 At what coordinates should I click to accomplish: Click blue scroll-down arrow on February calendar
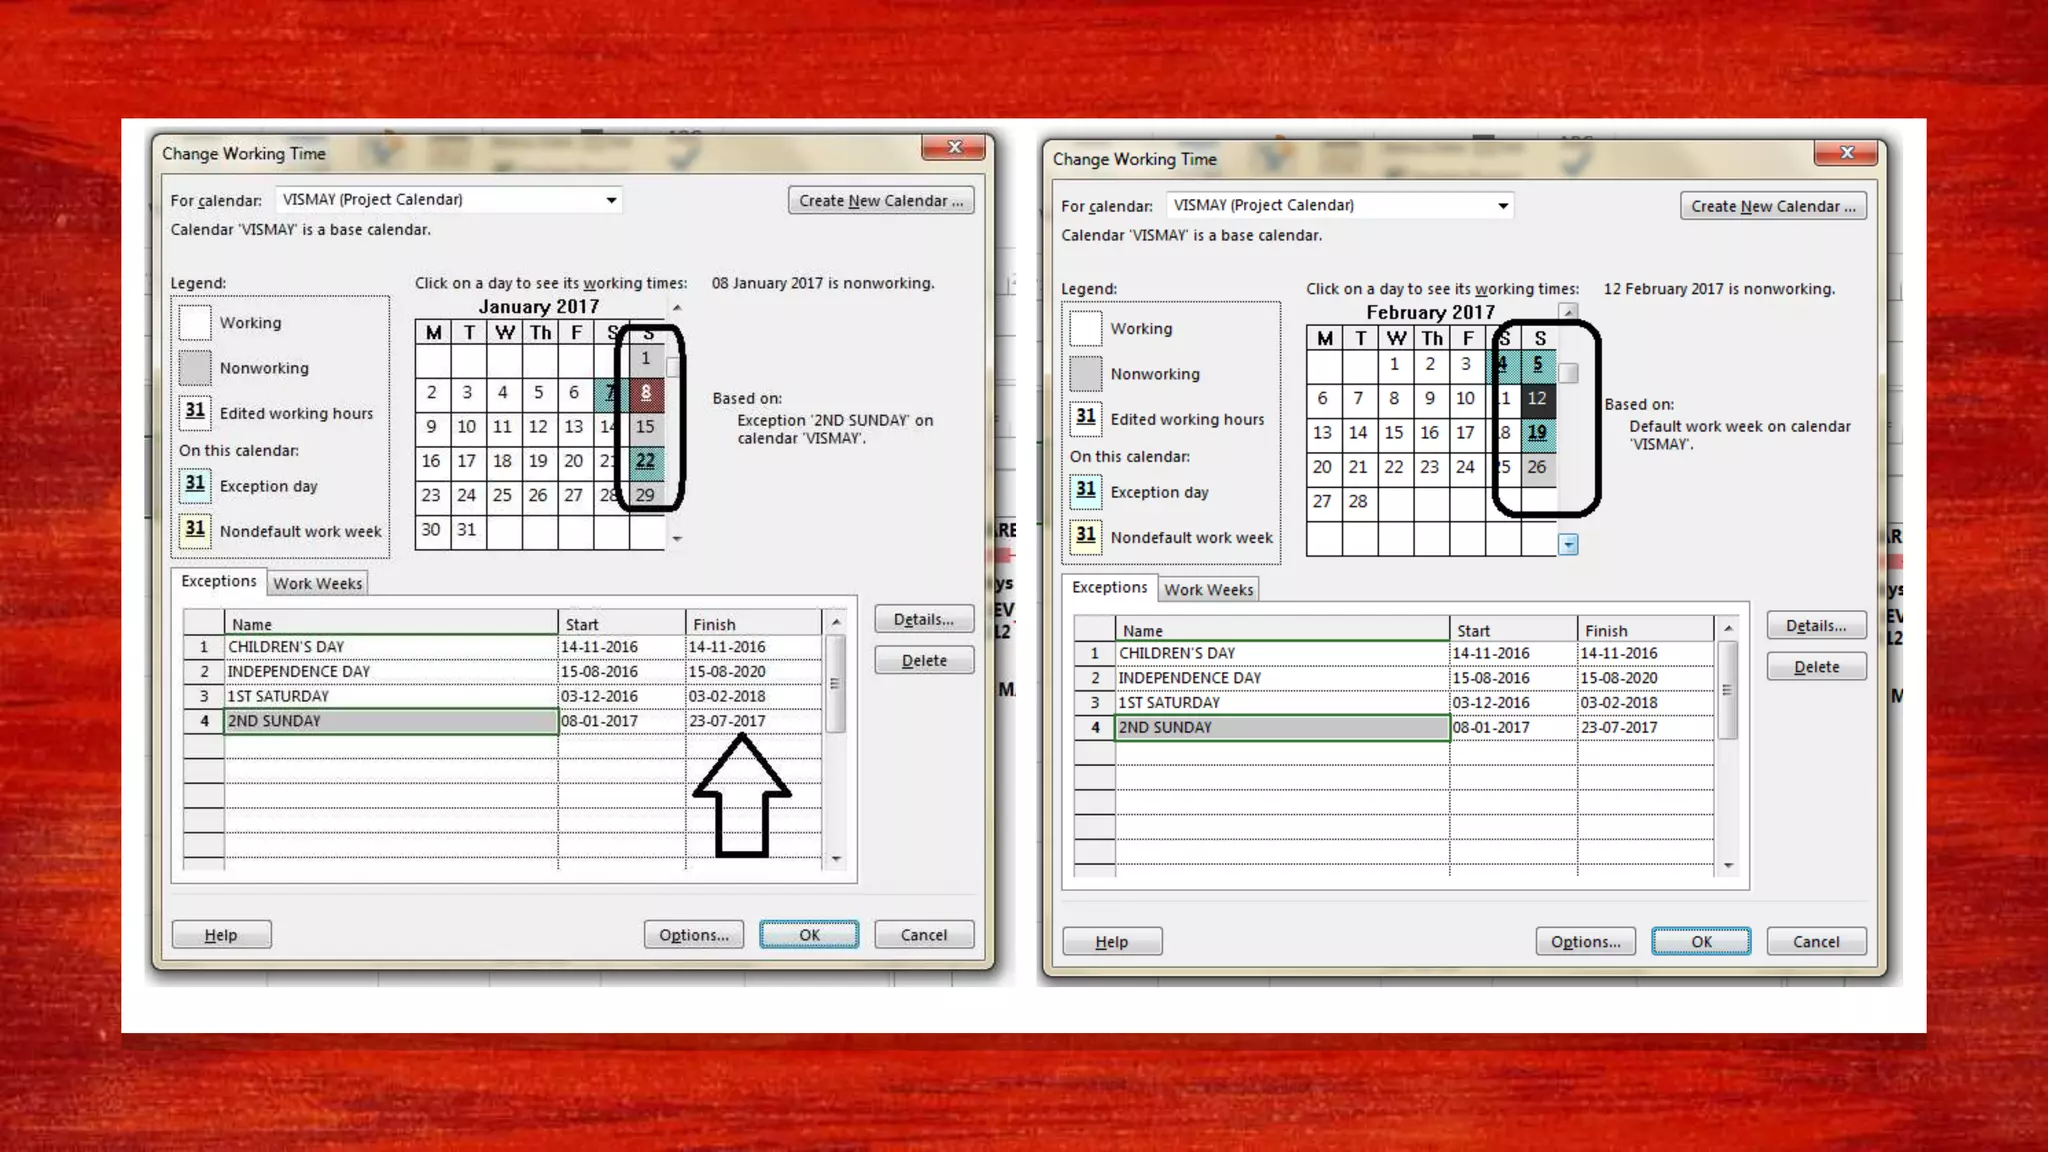[1568, 545]
